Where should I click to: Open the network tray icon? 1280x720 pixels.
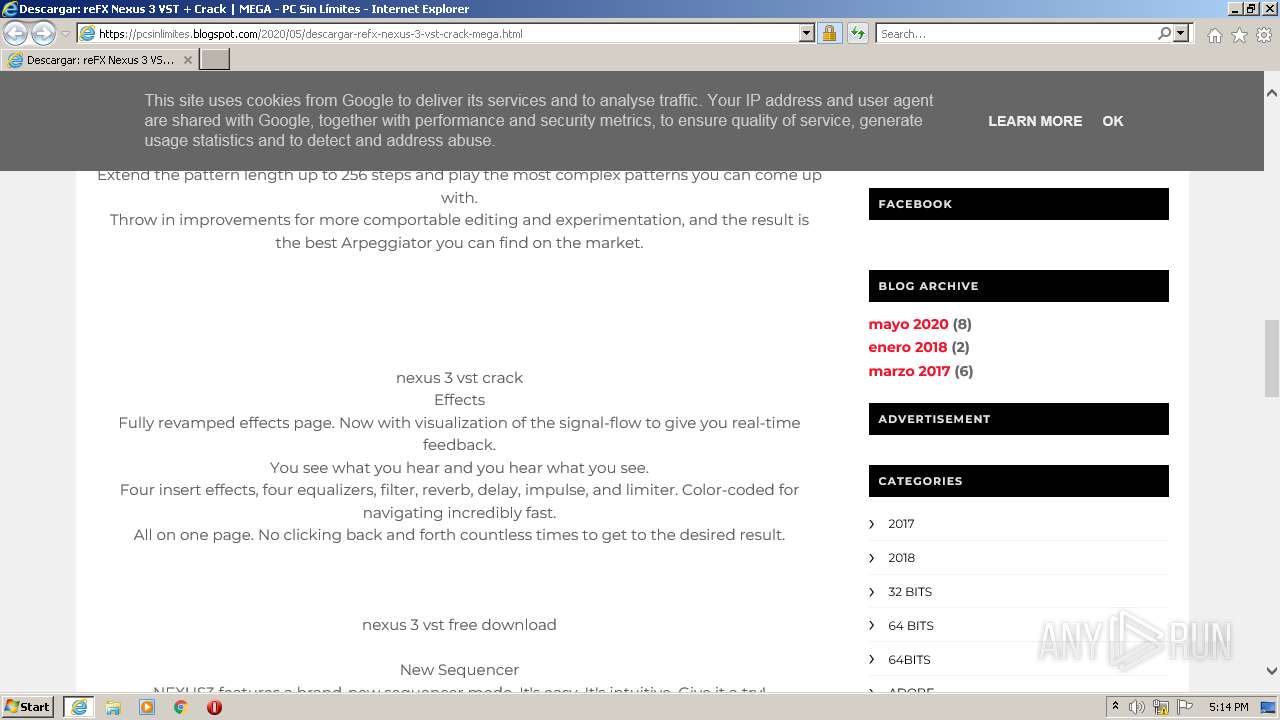pyautogui.click(x=1161, y=707)
